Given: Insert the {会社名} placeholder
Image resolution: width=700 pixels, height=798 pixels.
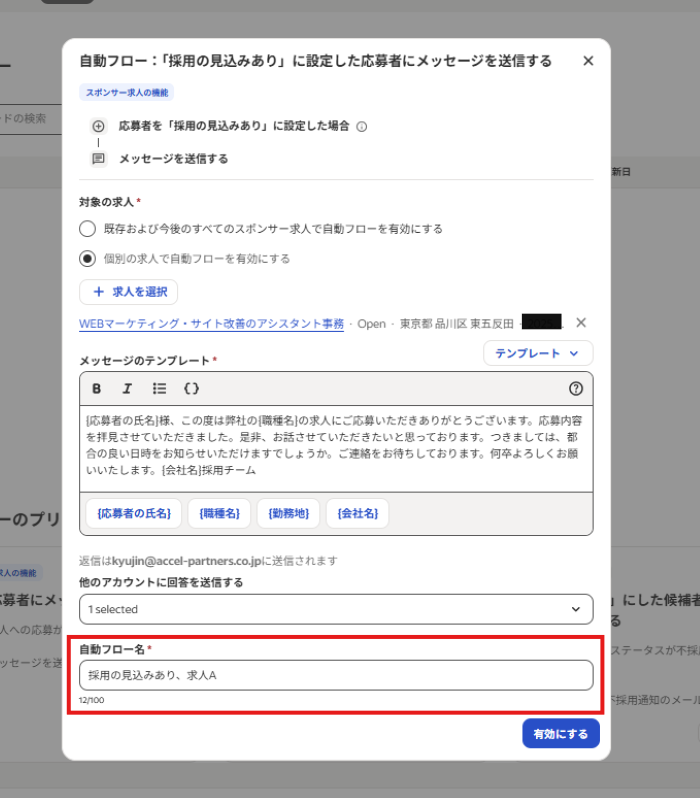Looking at the screenshot, I should tap(357, 513).
